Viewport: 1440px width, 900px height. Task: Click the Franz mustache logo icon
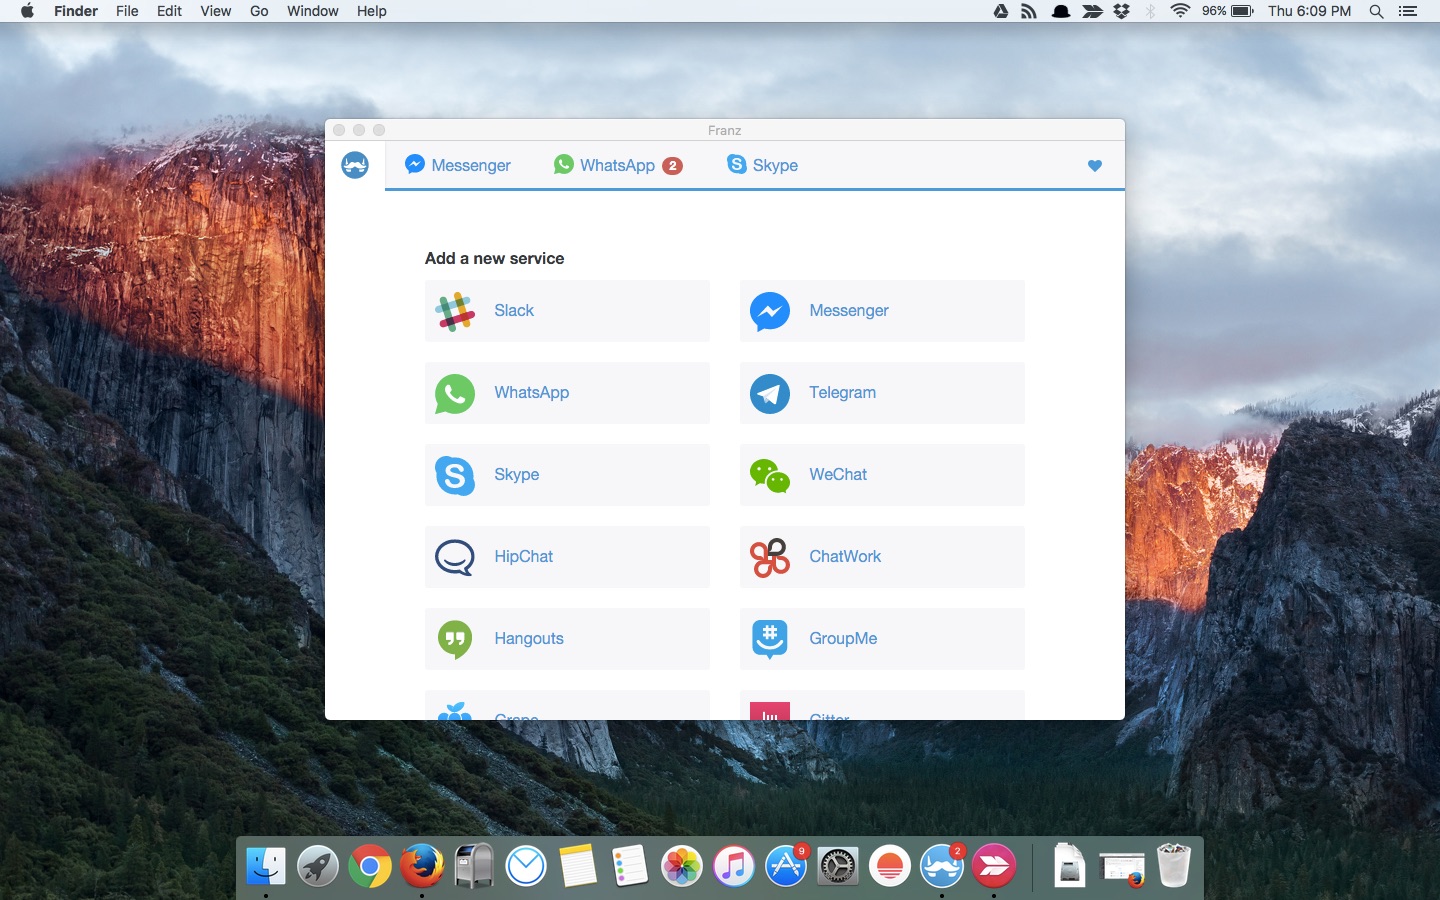(x=355, y=165)
